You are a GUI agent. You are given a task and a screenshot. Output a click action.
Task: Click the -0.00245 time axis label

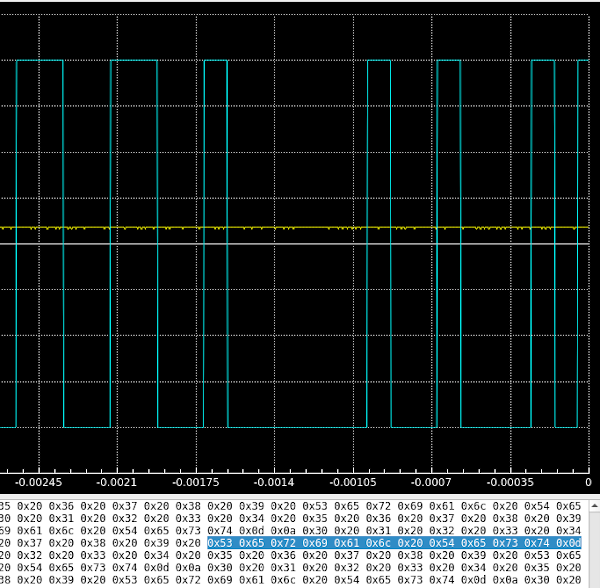click(39, 482)
